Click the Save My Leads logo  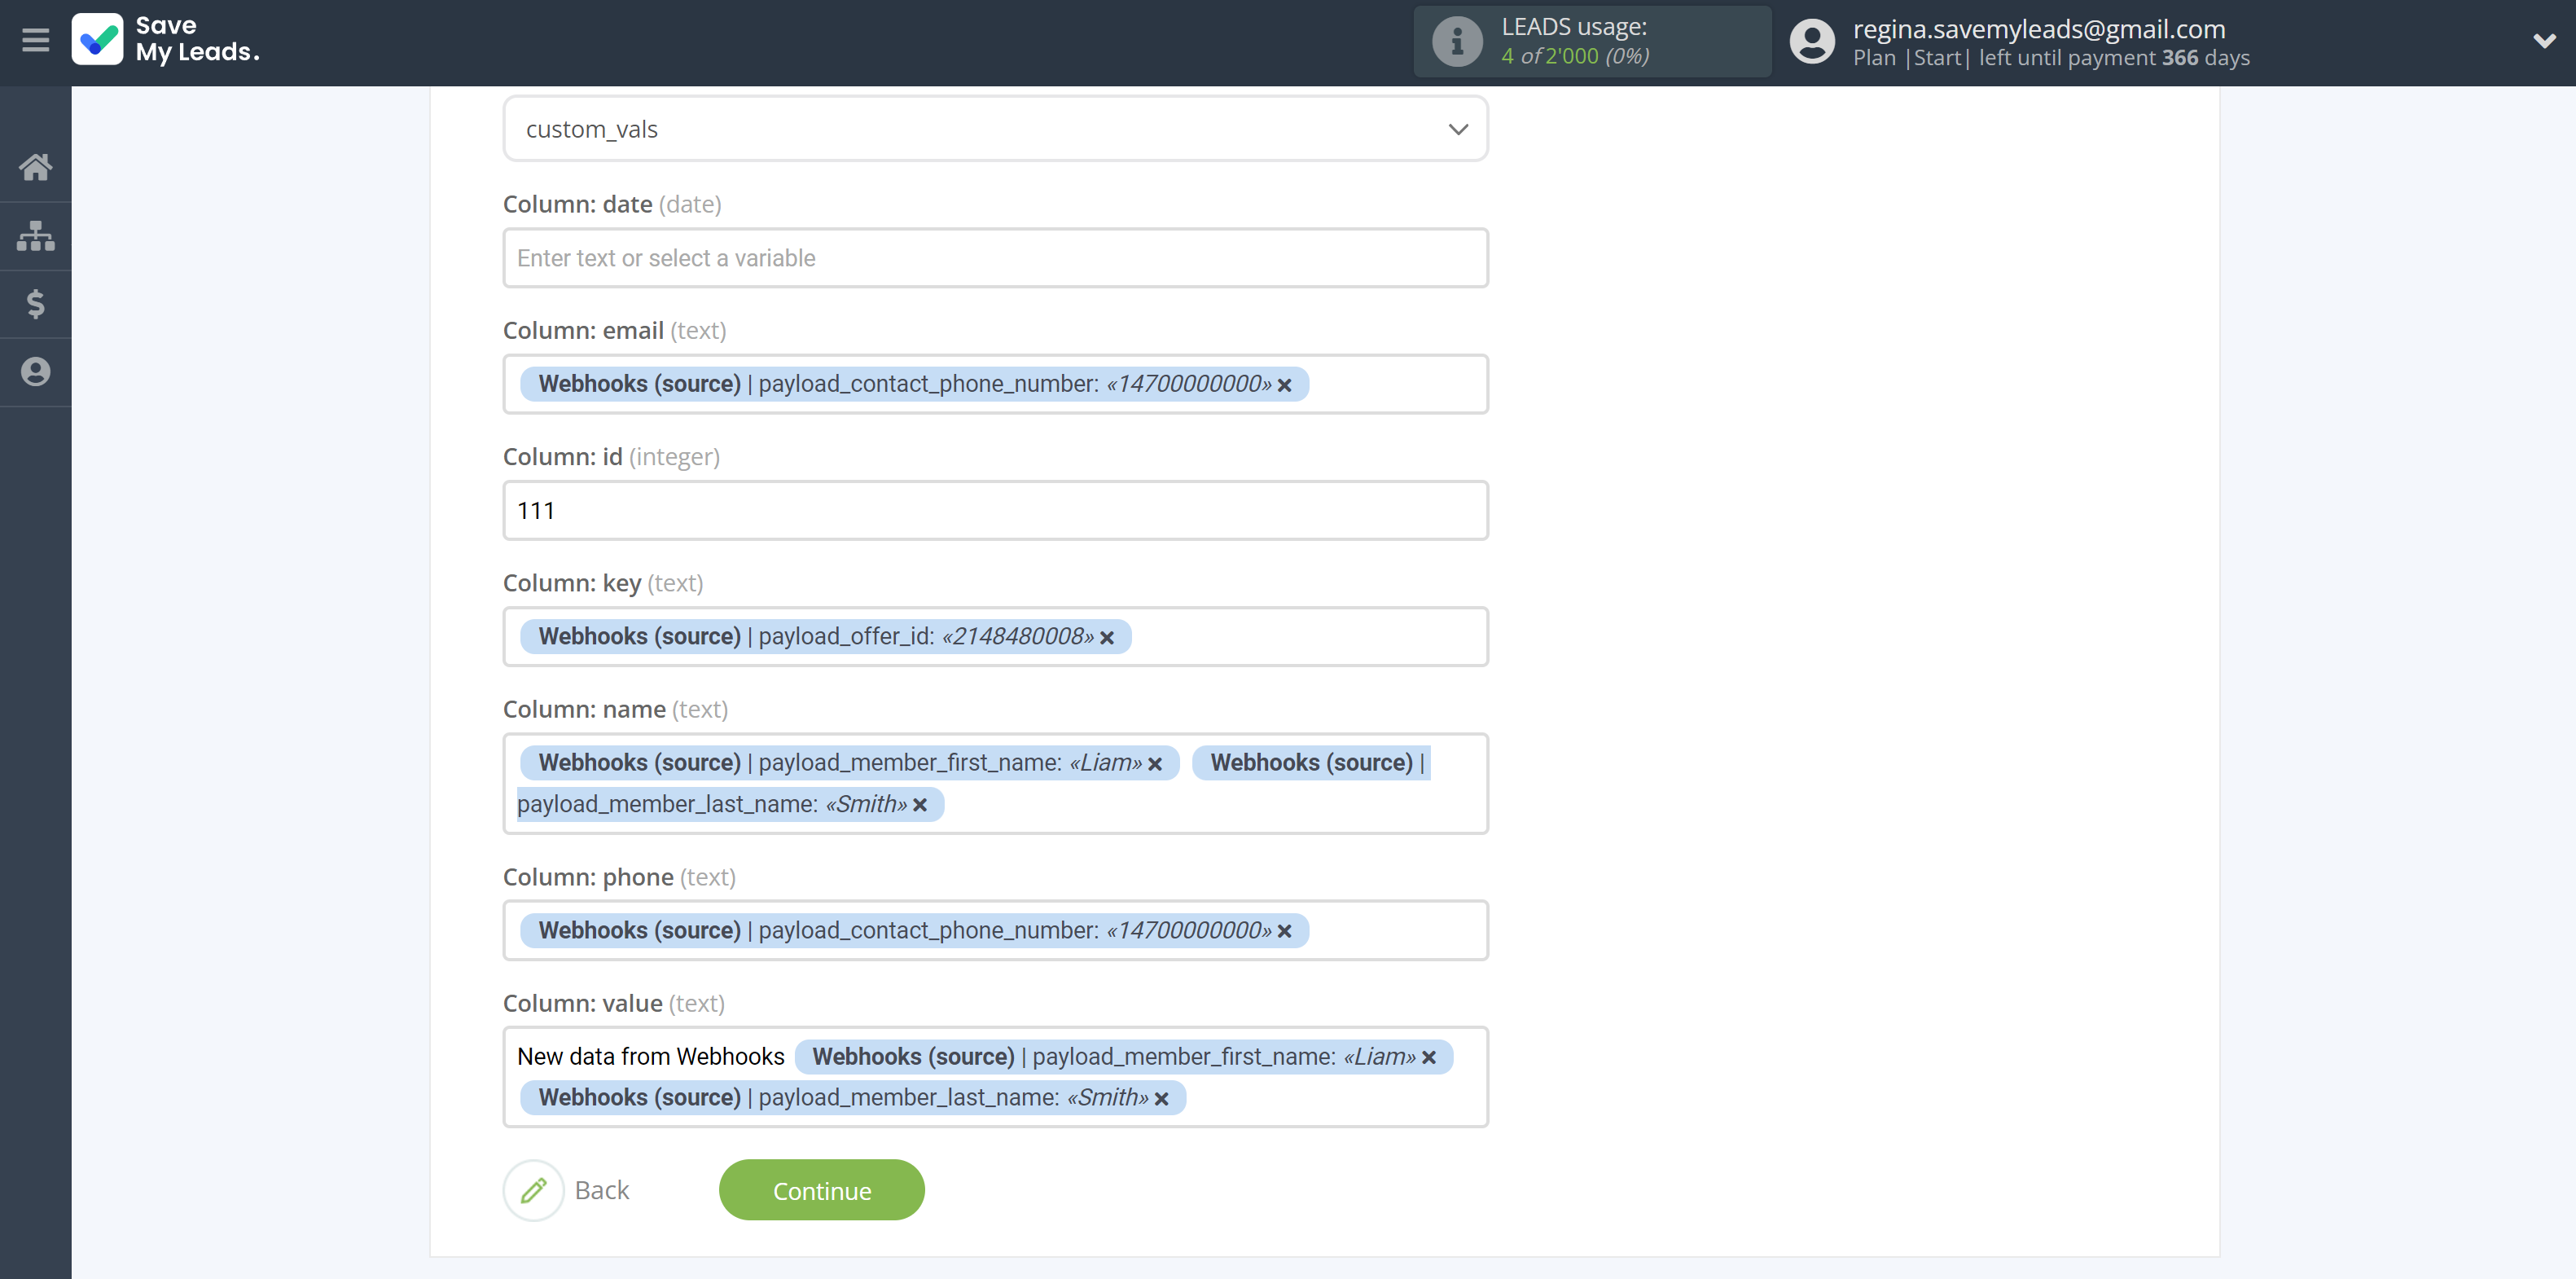pyautogui.click(x=166, y=40)
